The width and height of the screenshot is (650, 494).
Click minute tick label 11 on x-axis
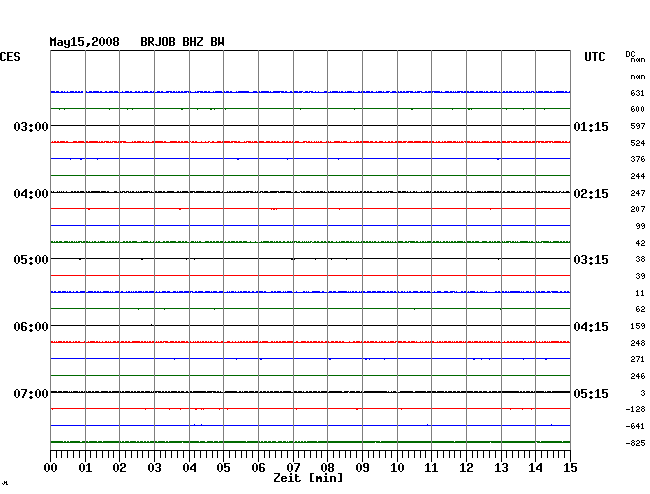point(431,468)
